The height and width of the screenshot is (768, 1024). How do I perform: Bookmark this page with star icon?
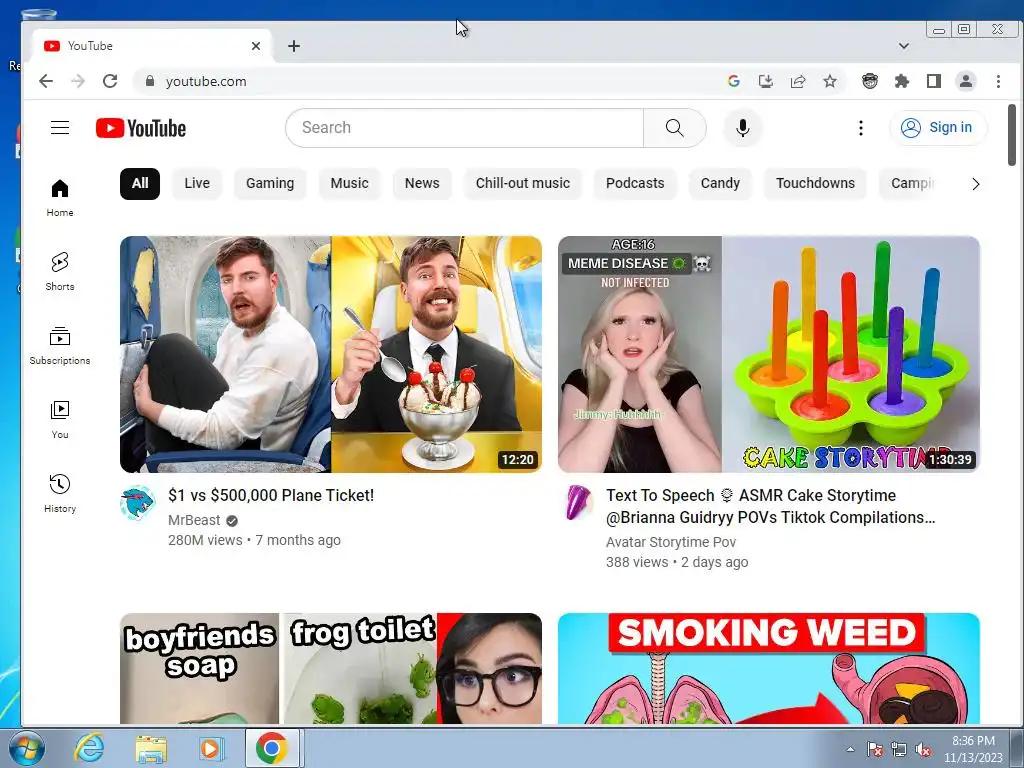pyautogui.click(x=829, y=81)
